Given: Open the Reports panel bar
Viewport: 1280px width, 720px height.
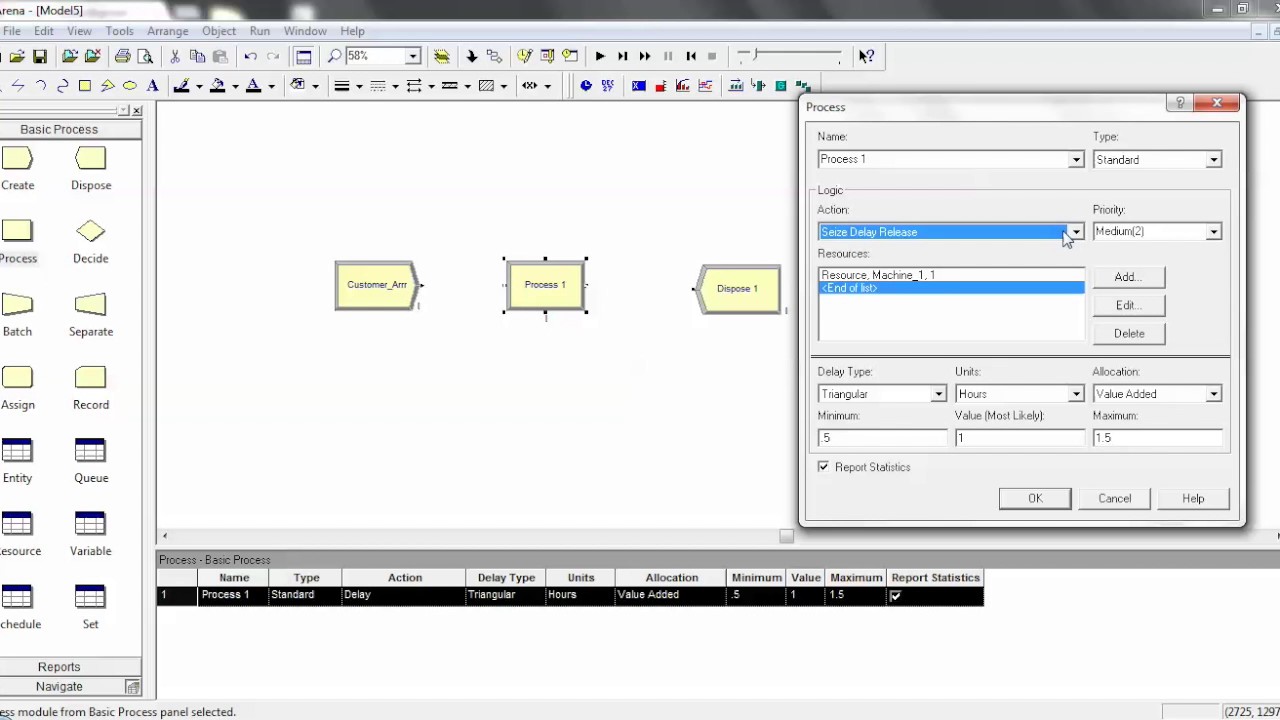Looking at the screenshot, I should coord(59,667).
